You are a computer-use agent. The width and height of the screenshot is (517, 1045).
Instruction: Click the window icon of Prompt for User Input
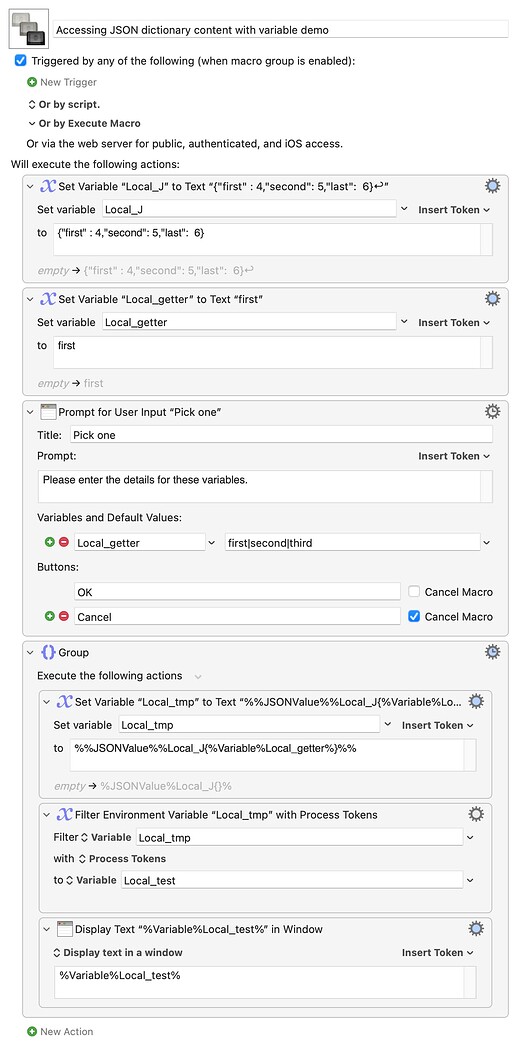(x=48, y=412)
